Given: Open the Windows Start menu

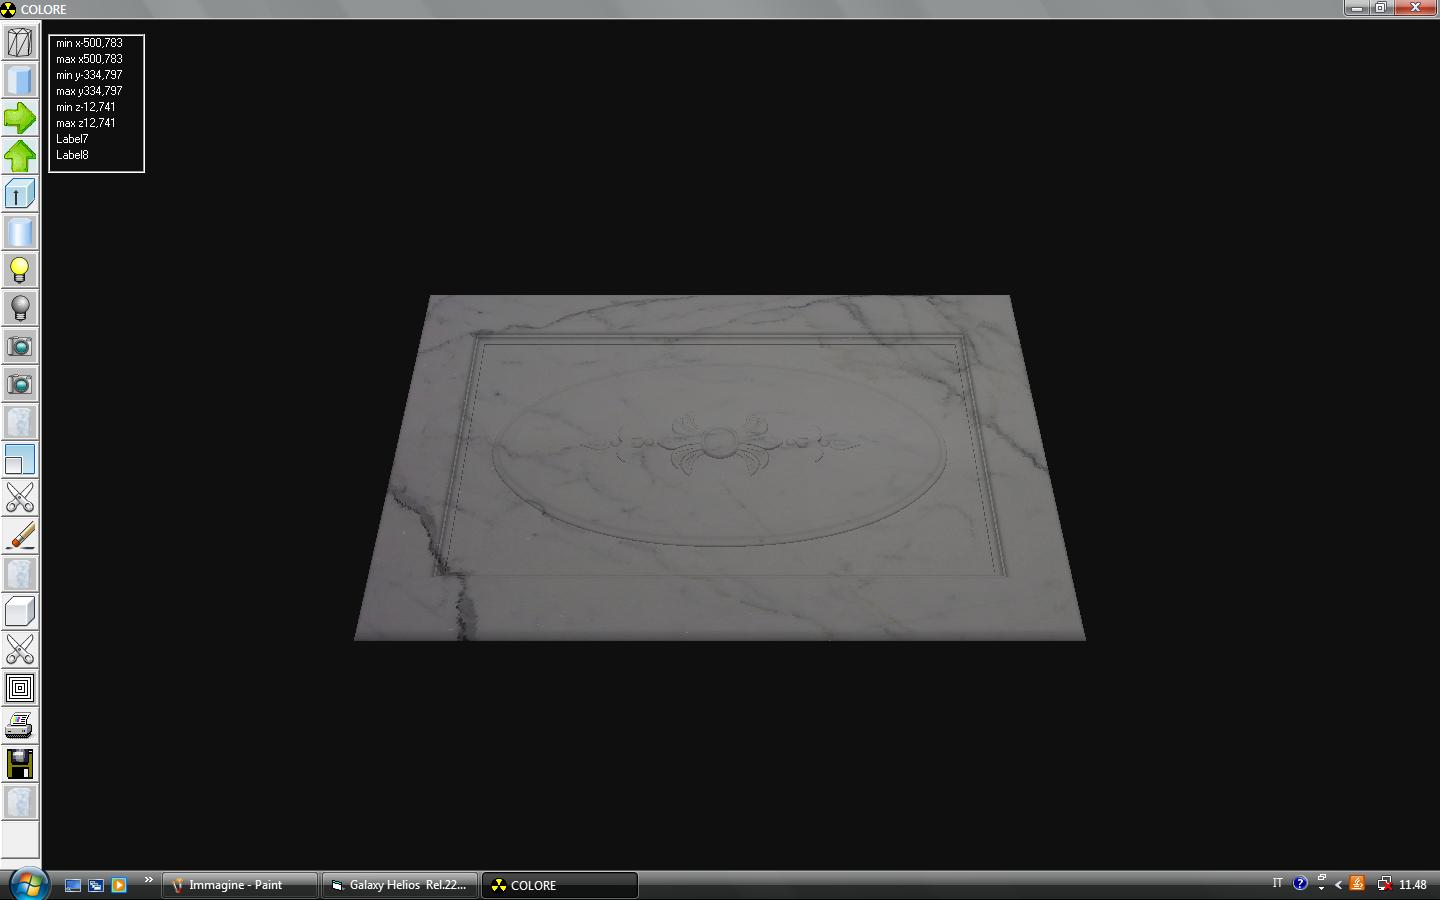Looking at the screenshot, I should [x=27, y=884].
